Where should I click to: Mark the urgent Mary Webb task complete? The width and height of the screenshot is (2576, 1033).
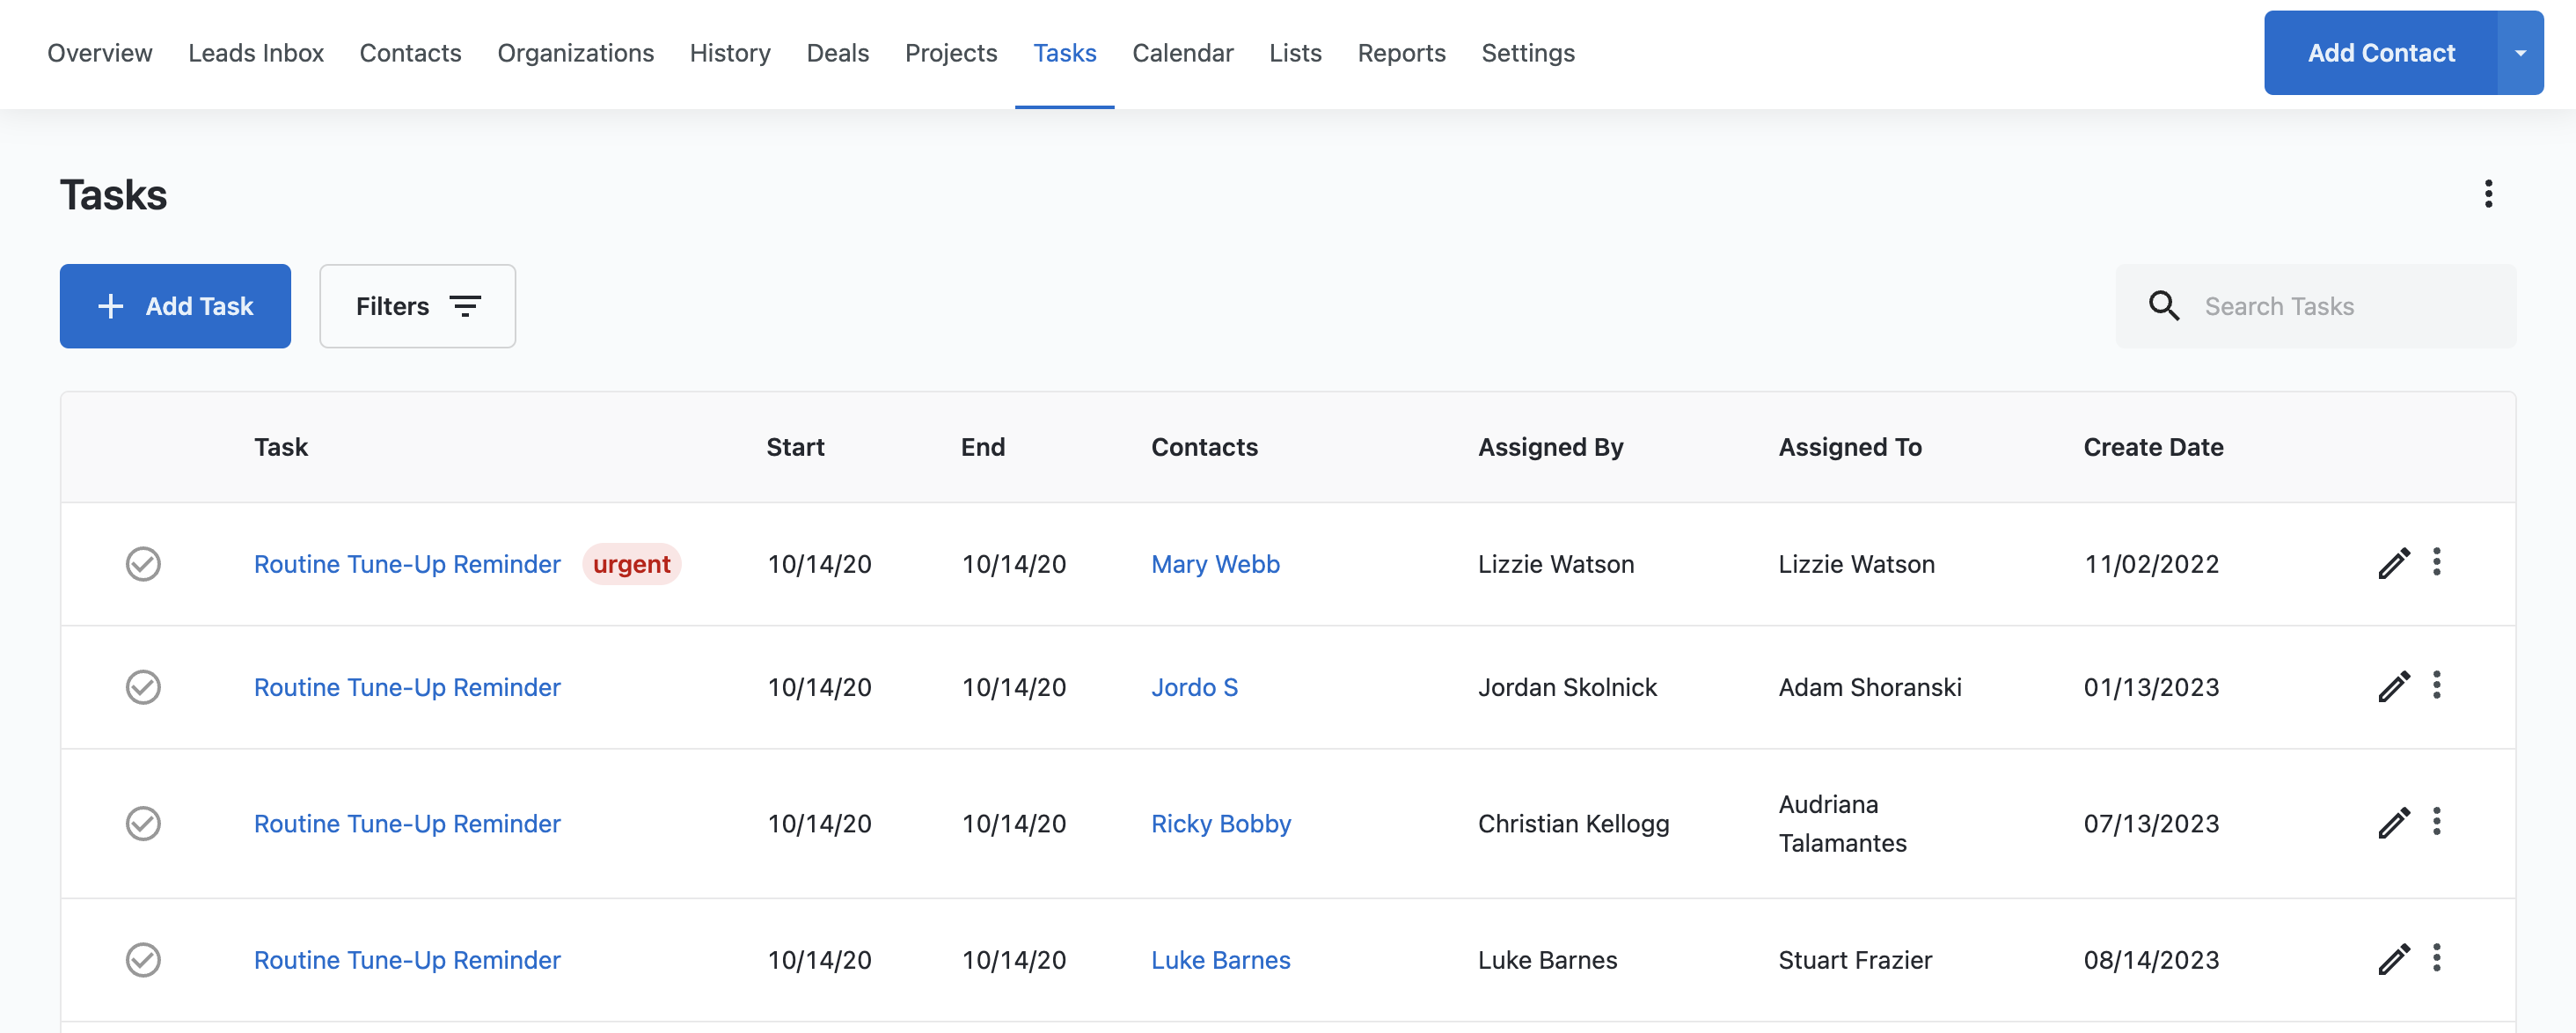tap(143, 564)
